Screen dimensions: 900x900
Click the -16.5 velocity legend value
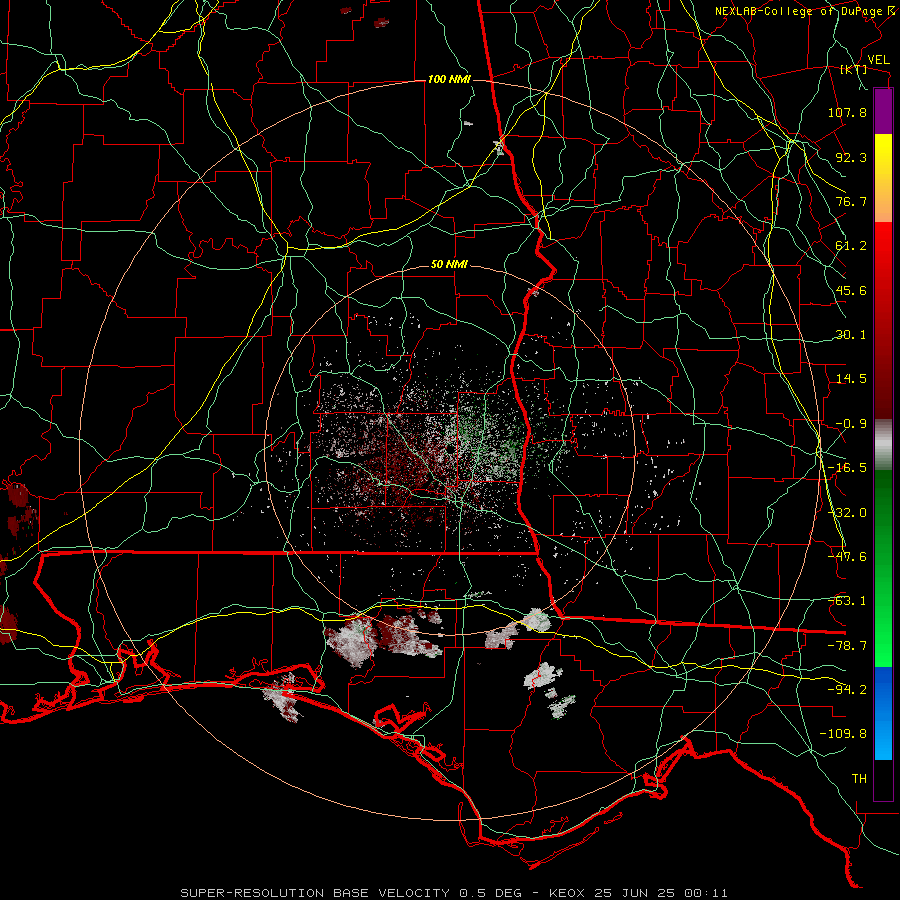[x=847, y=468]
